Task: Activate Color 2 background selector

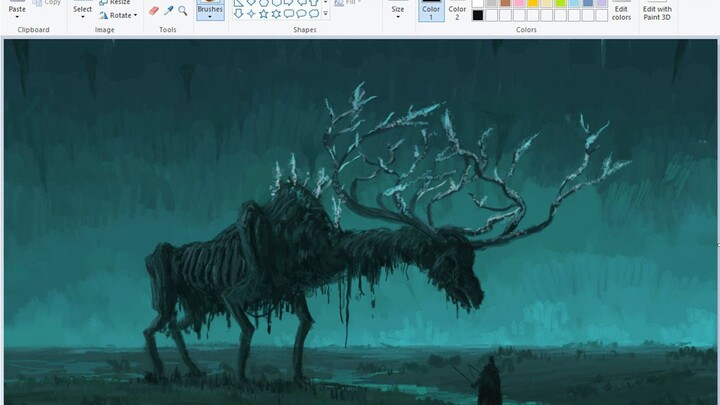Action: tap(457, 11)
